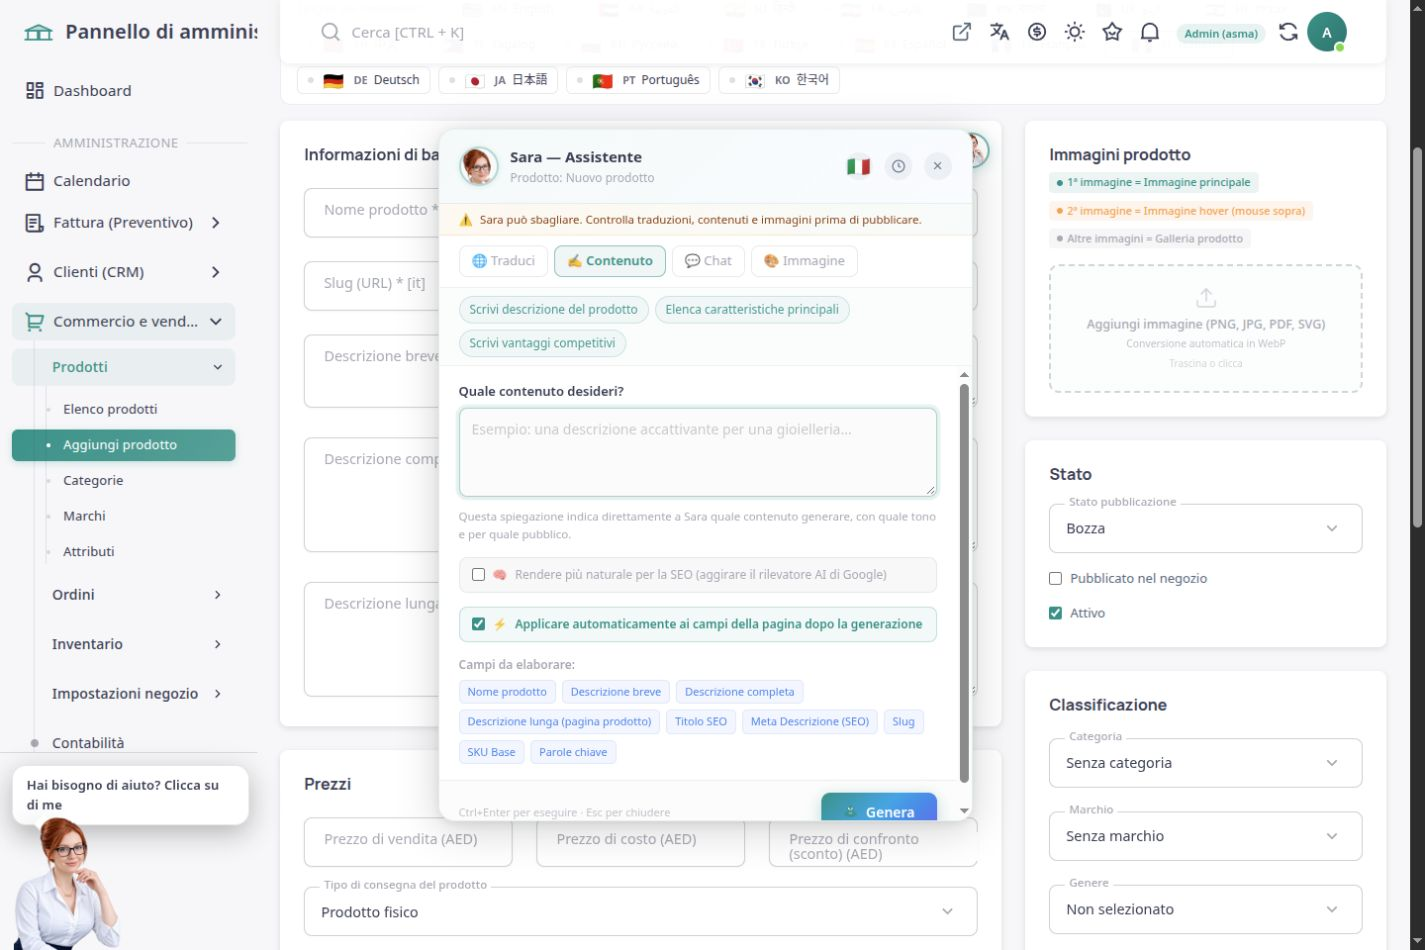
Task: Click the Commercio shopping cart icon
Action: pos(35,322)
